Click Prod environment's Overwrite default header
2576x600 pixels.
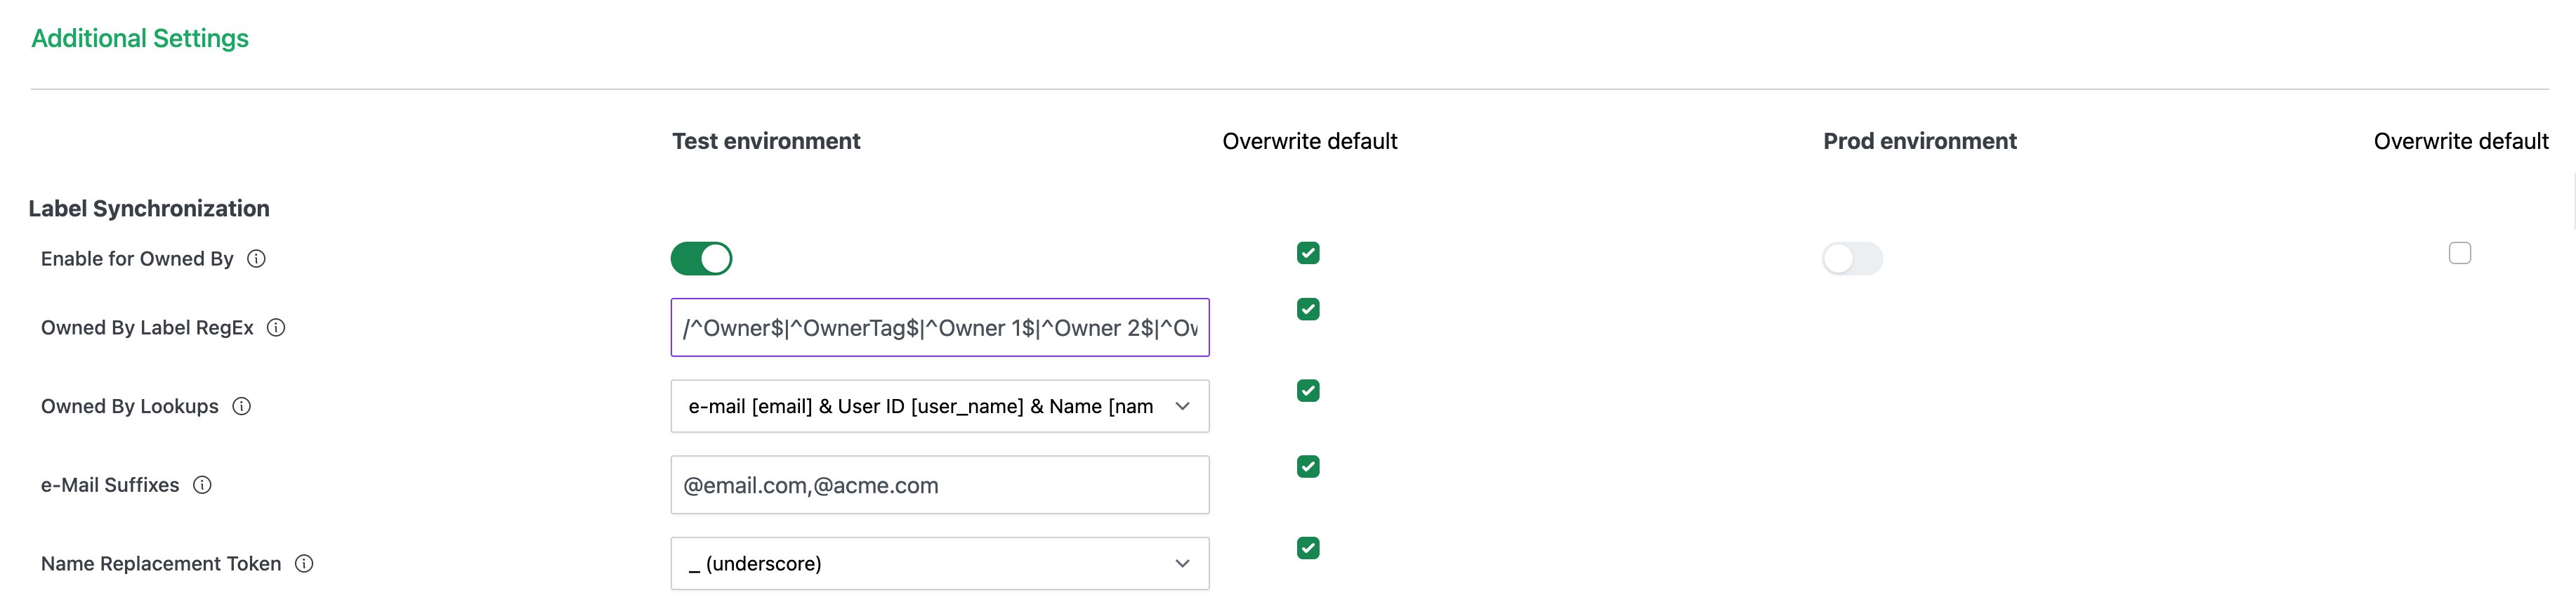click(2461, 141)
